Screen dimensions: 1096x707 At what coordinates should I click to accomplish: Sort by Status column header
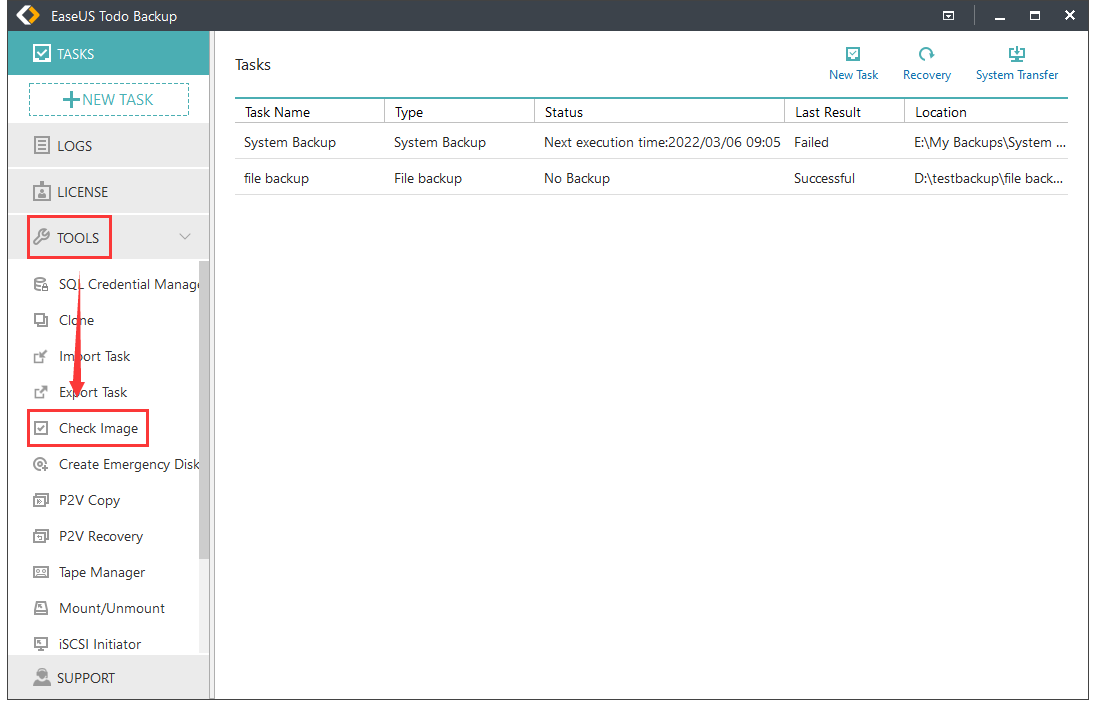coord(659,112)
